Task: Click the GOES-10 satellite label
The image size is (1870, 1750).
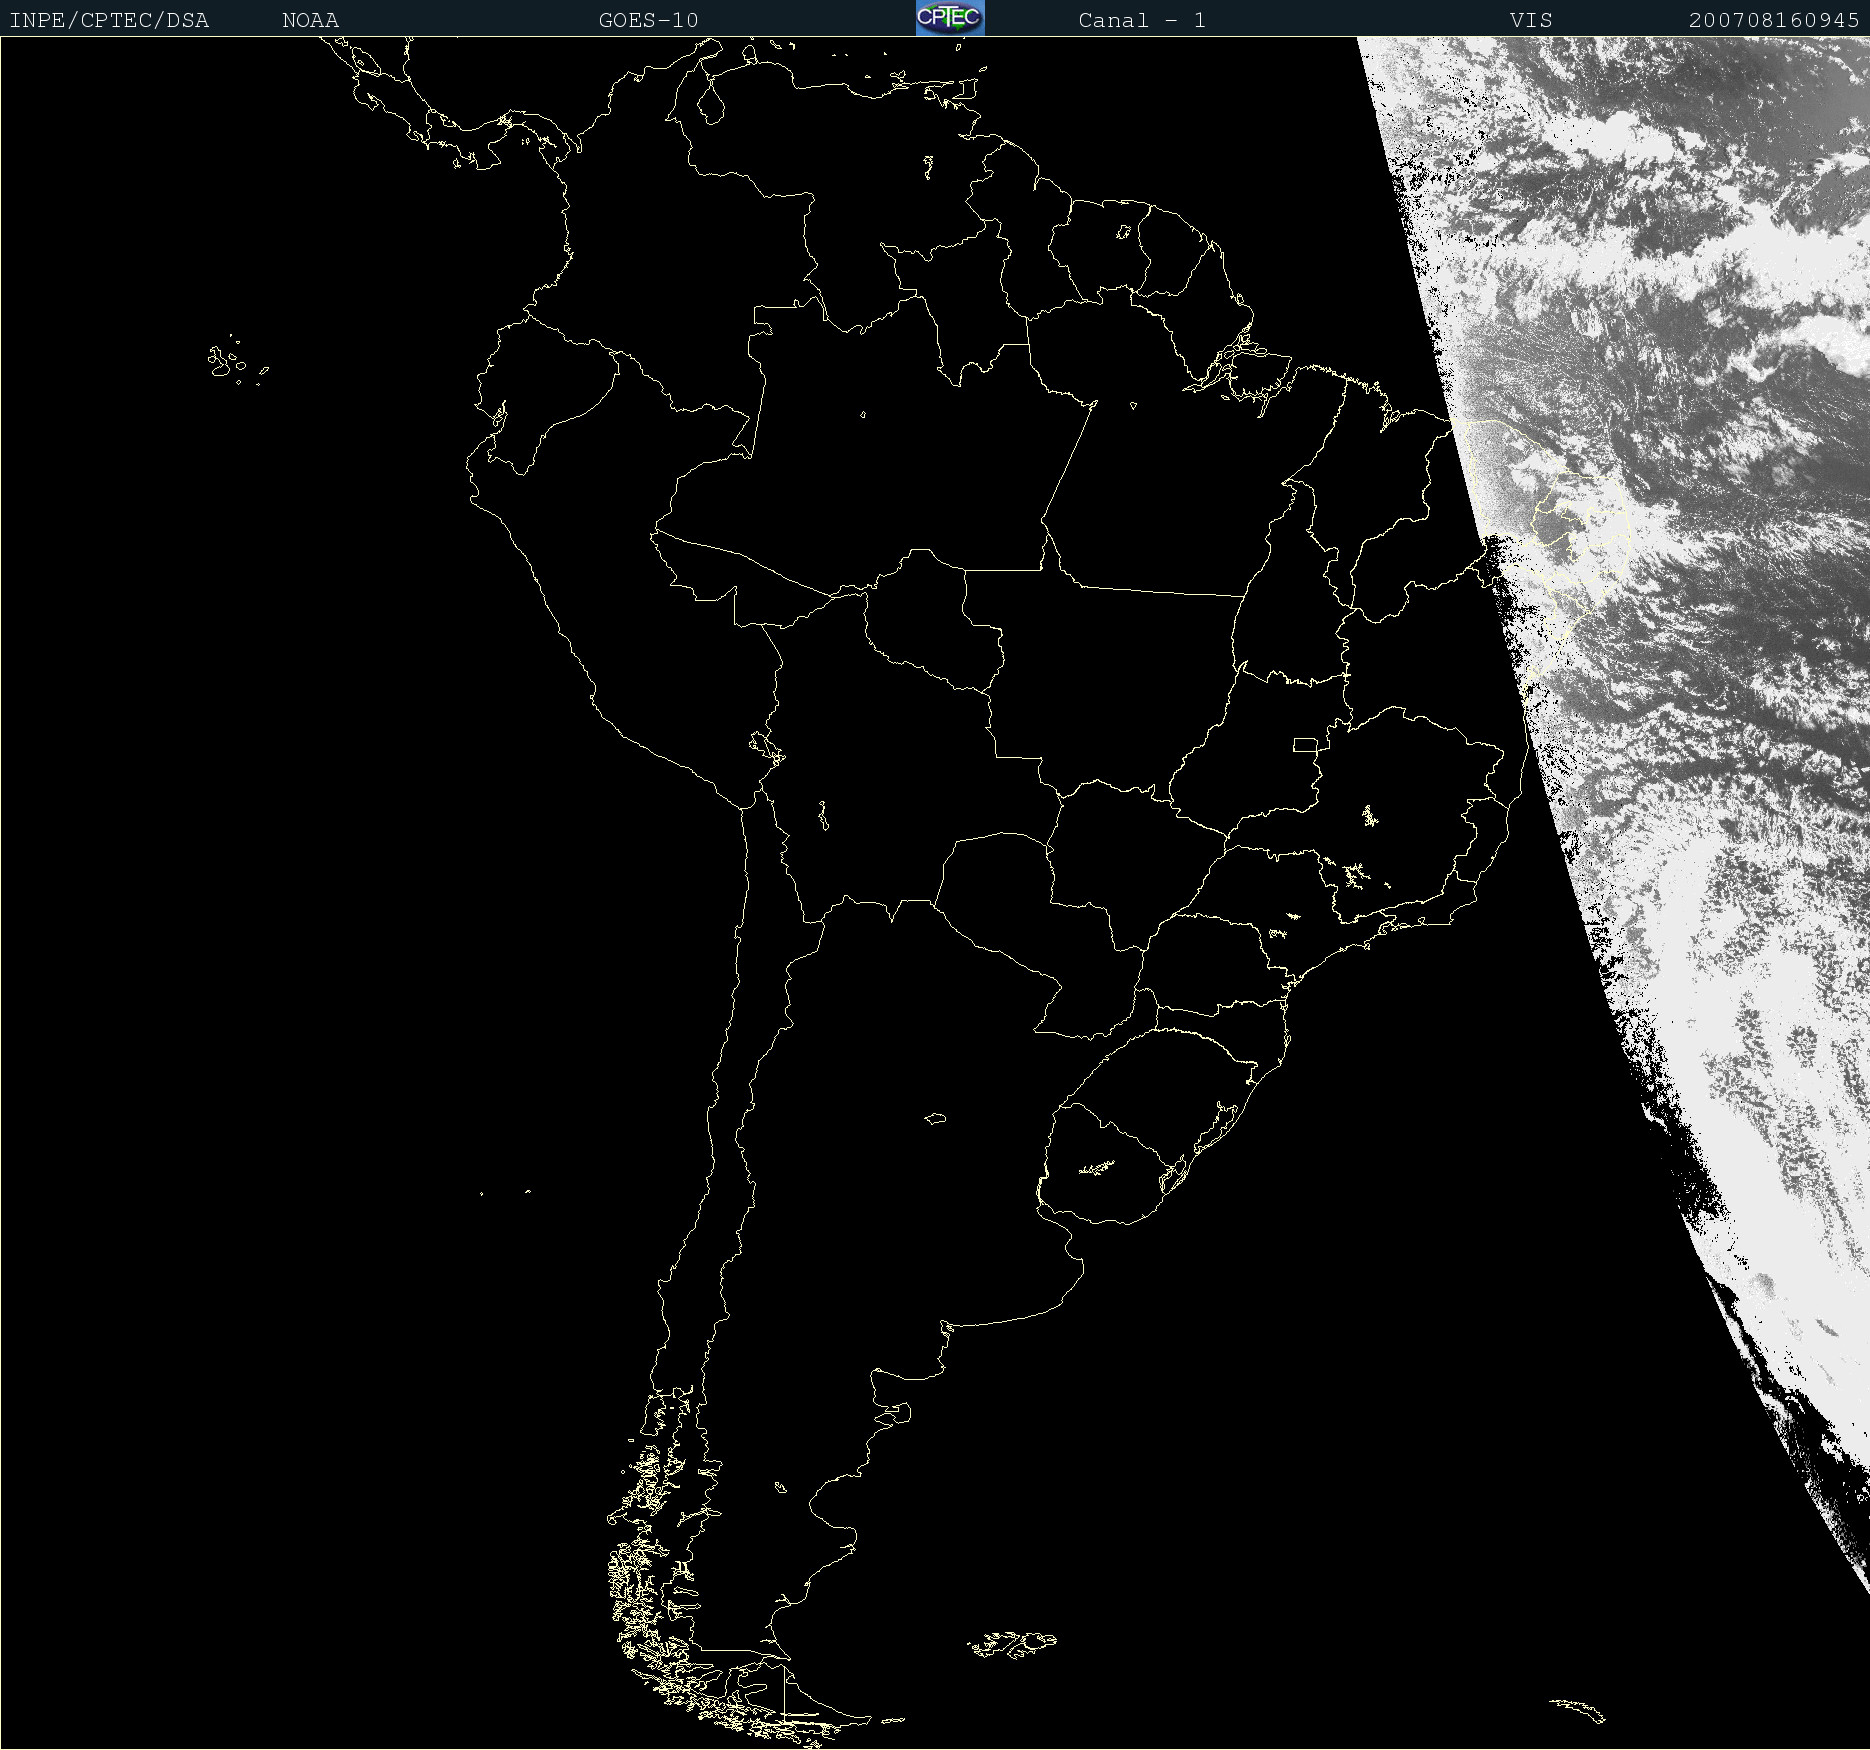Action: pyautogui.click(x=649, y=20)
